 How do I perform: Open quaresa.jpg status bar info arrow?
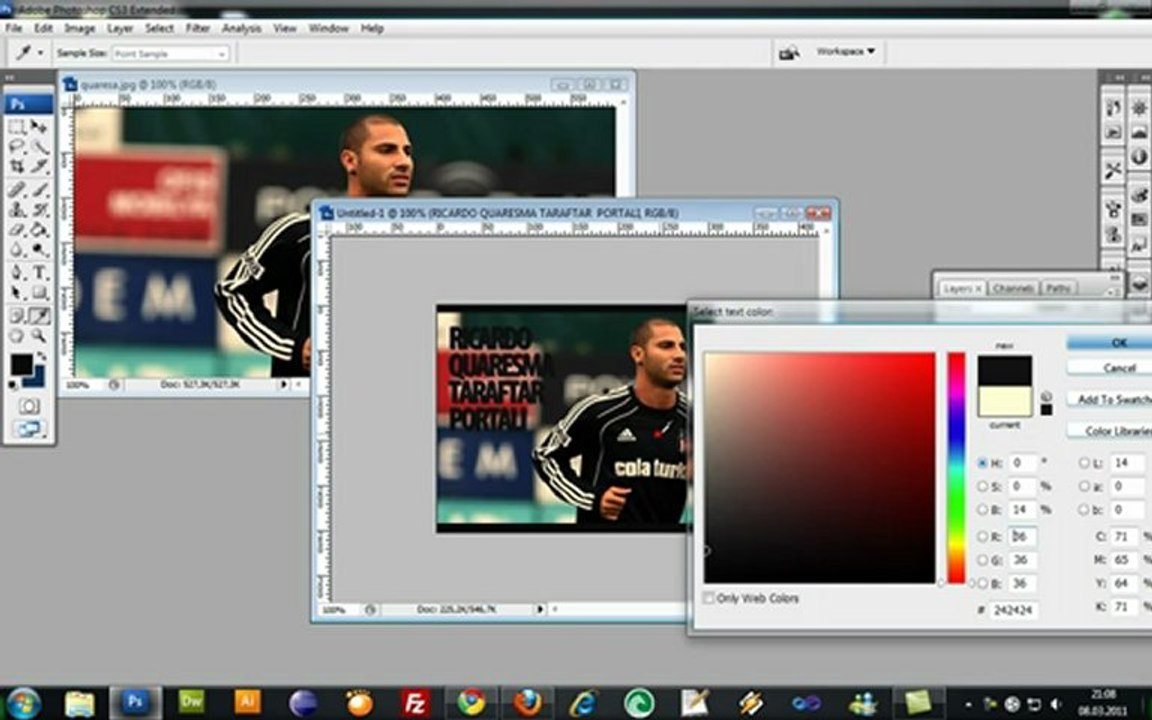tap(283, 384)
